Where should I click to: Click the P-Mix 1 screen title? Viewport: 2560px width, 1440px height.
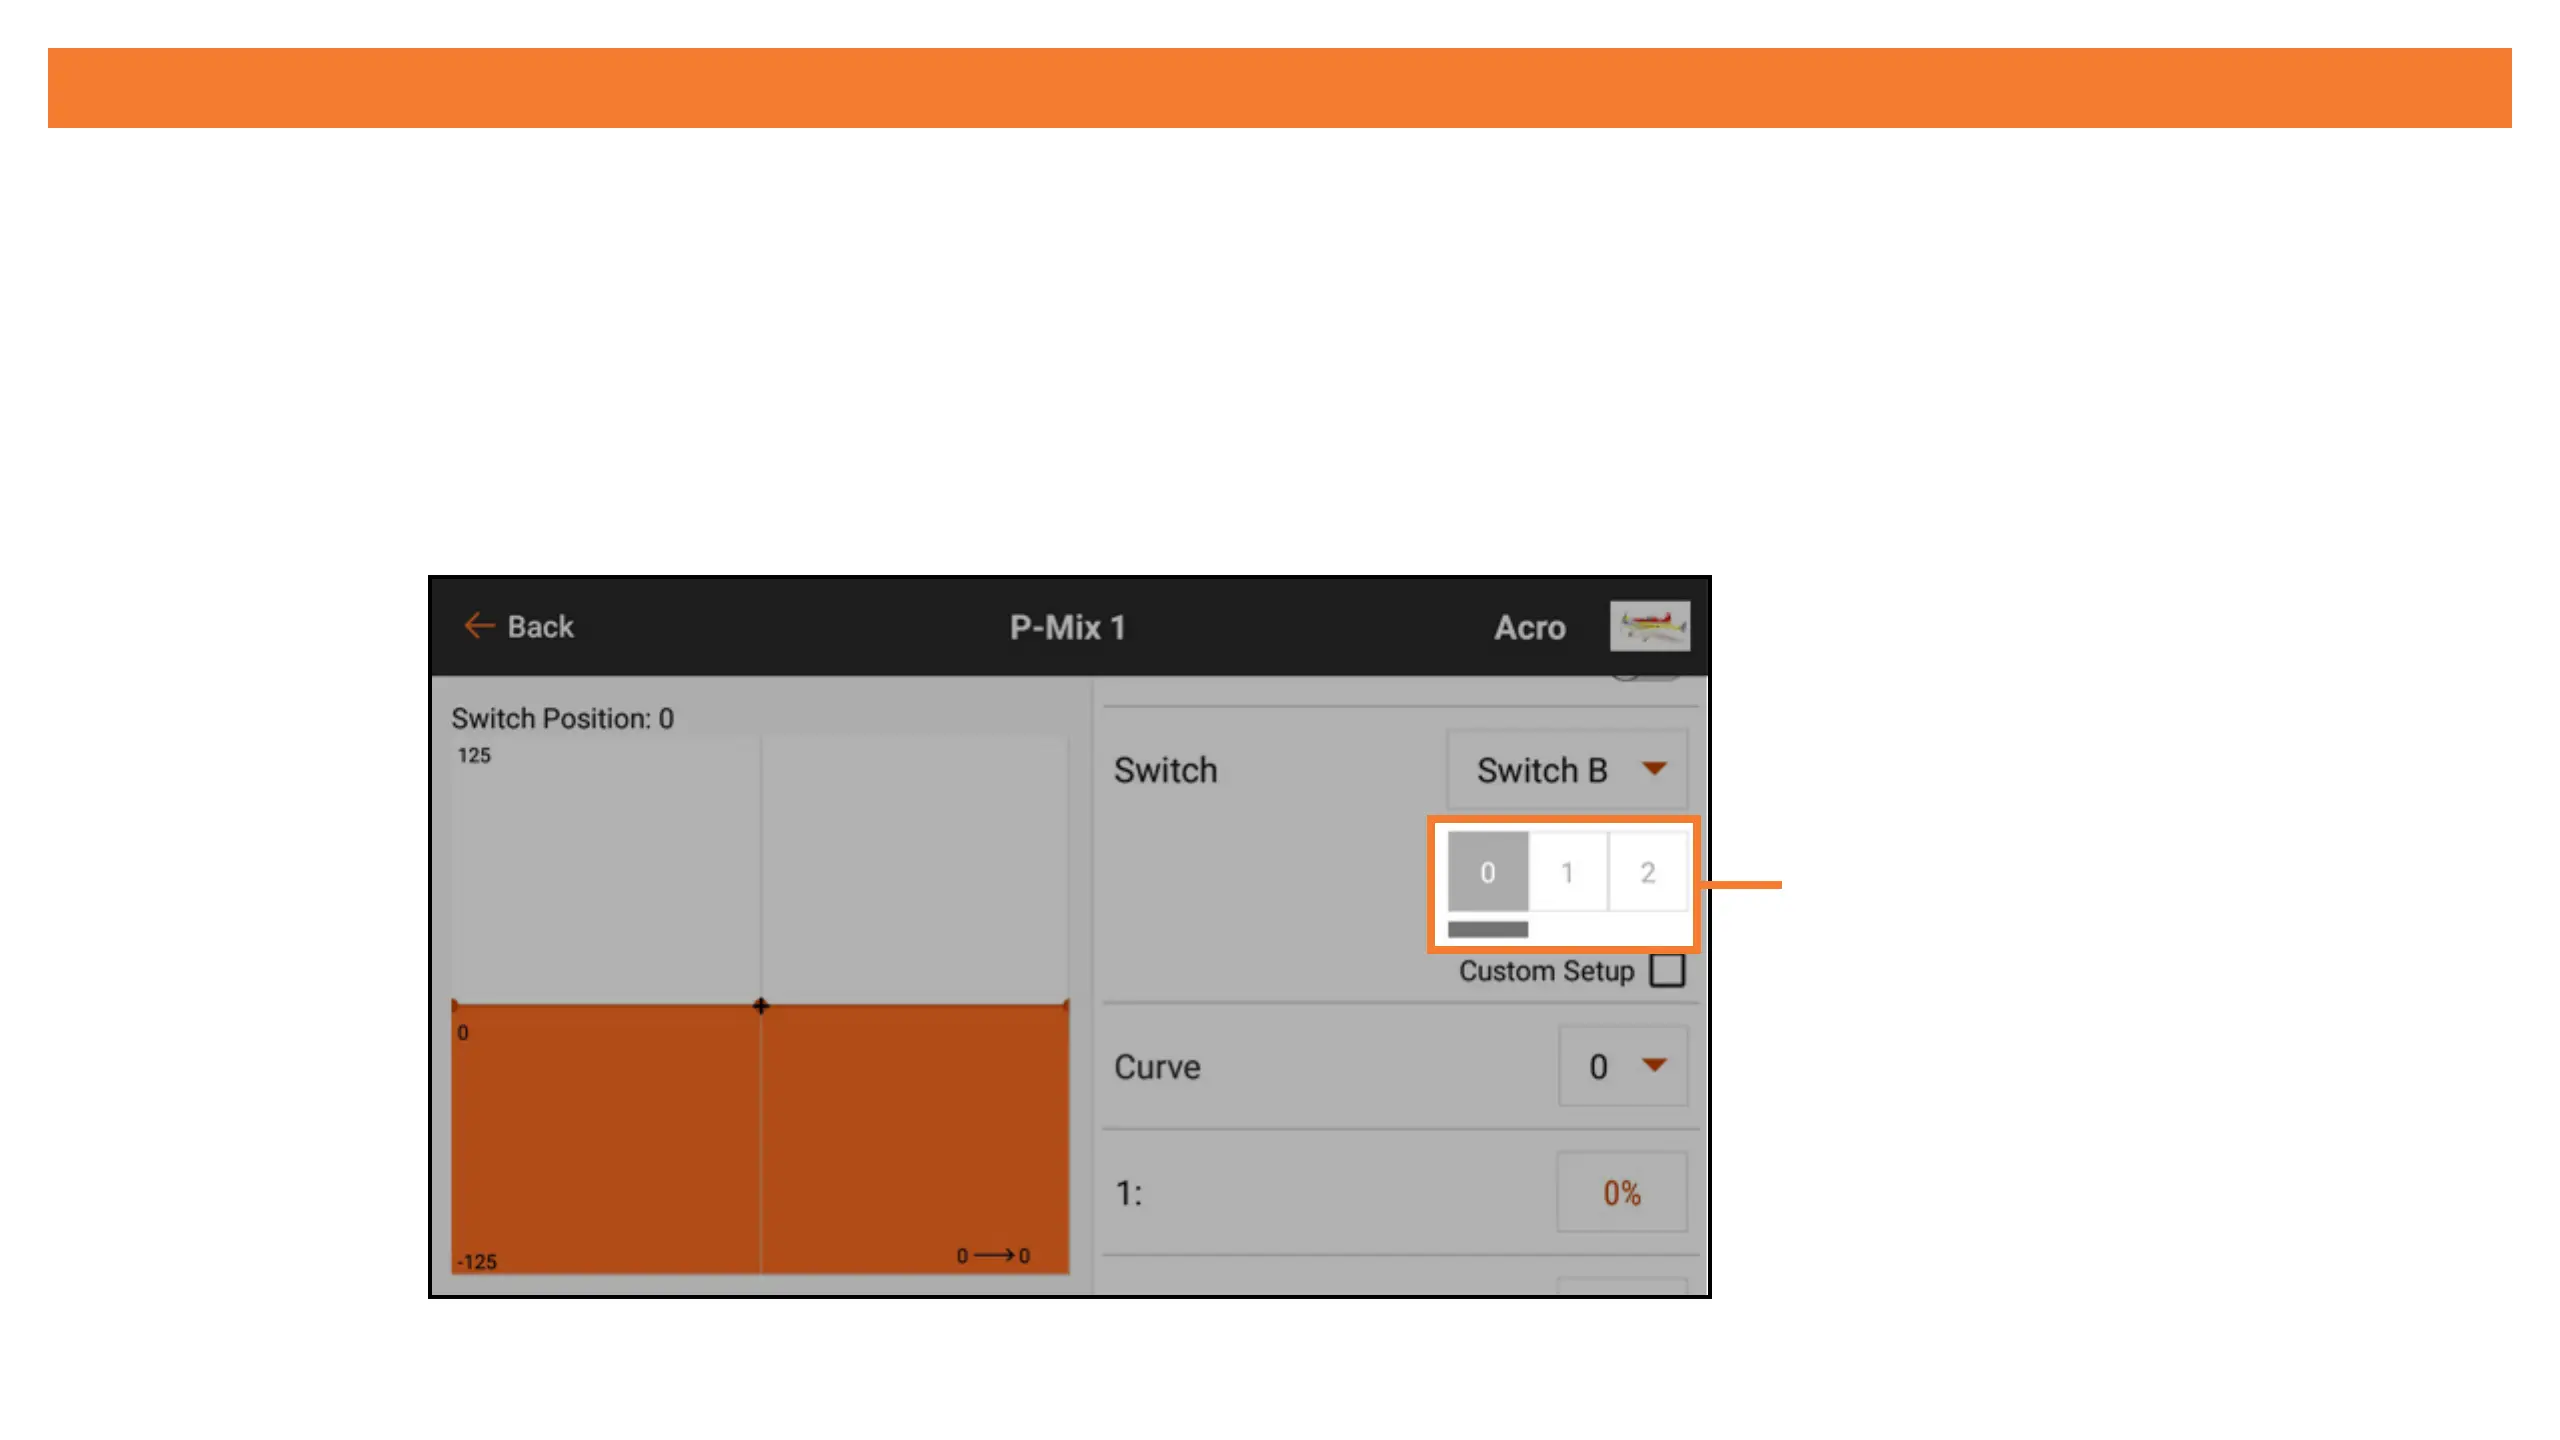pos(1067,628)
